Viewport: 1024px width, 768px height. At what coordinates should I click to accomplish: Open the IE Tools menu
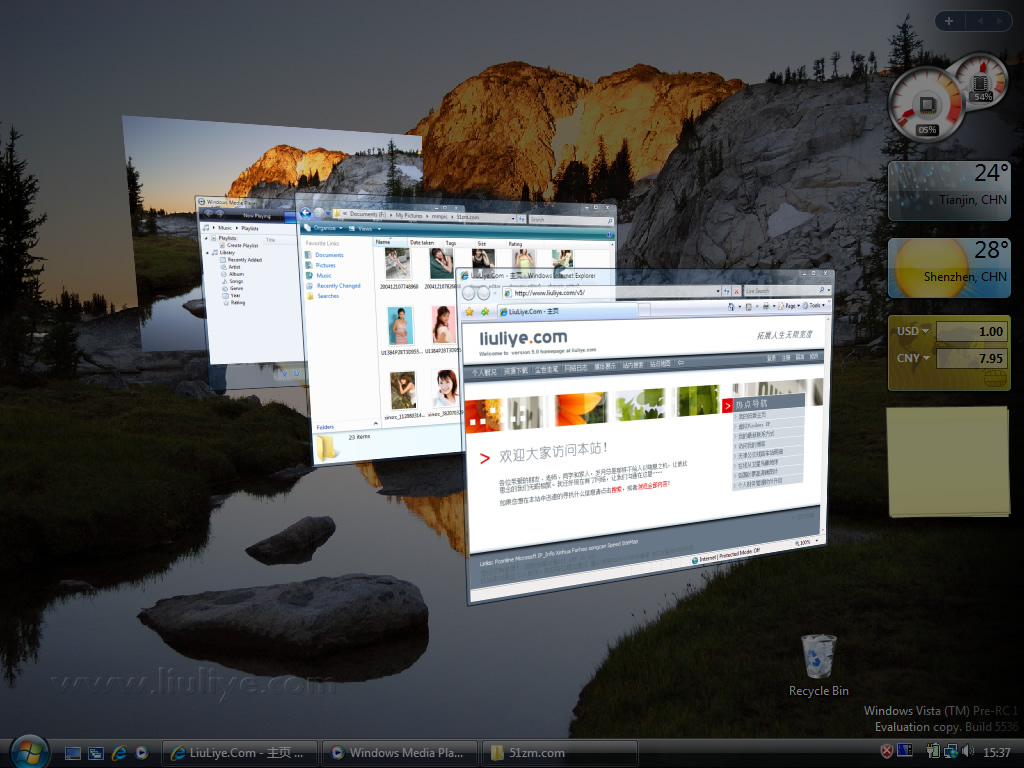[x=813, y=305]
